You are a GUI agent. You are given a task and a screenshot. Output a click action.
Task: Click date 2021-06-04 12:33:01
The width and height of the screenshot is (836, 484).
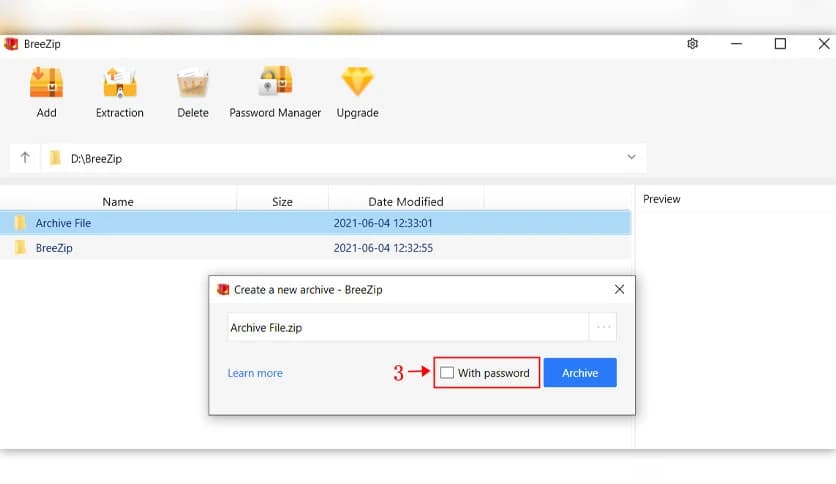[x=383, y=223]
